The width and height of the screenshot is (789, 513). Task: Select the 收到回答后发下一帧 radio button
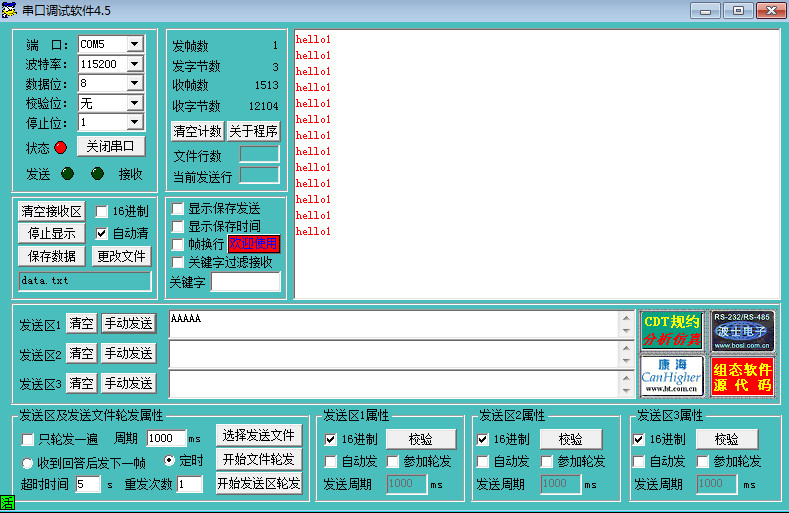28,462
